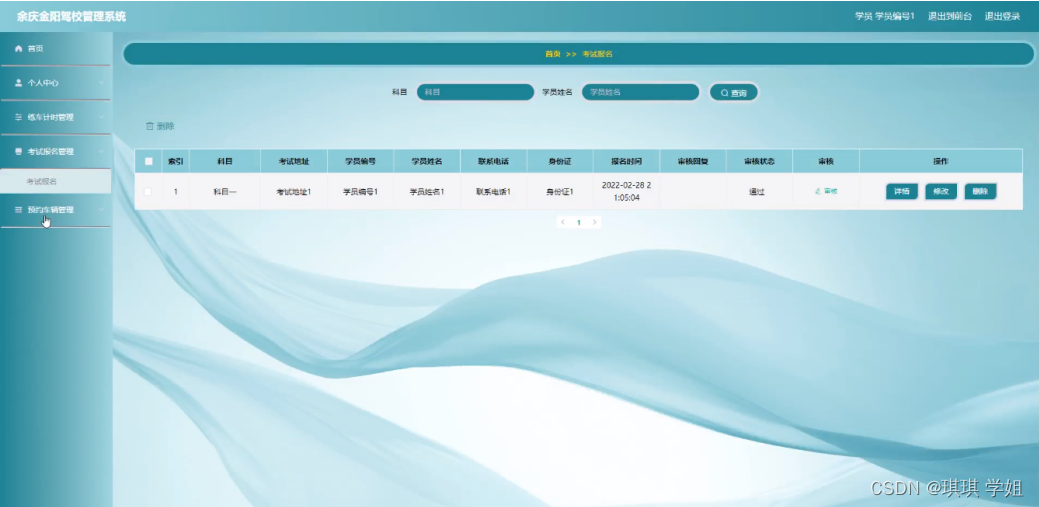Click the icon beside 考试报名管理

19,152
